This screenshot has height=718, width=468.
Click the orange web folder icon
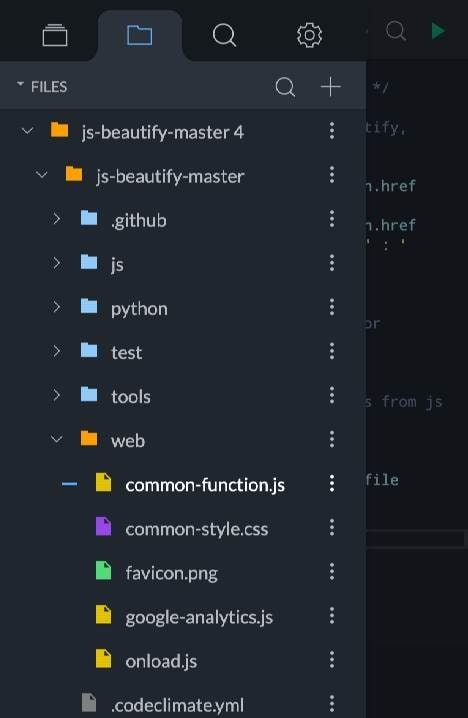[x=89, y=438]
